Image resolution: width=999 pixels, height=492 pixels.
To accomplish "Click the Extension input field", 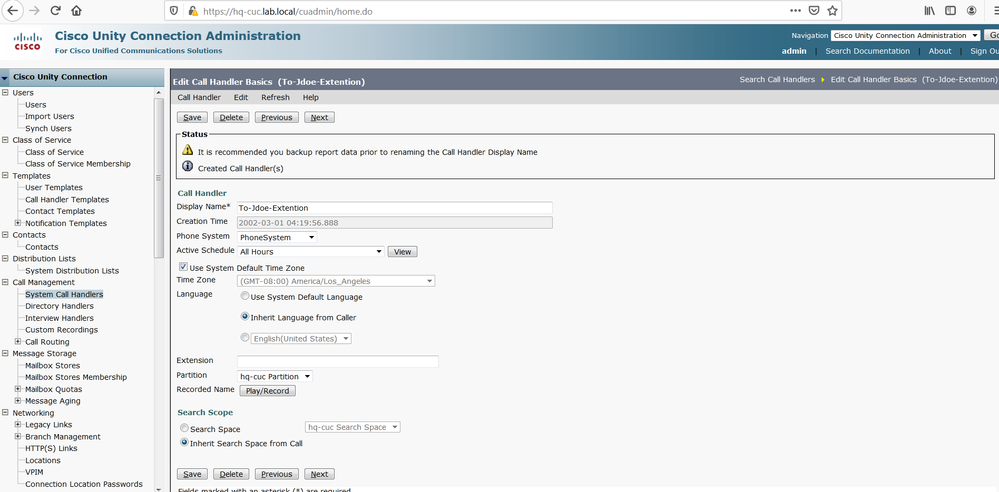I will pyautogui.click(x=338, y=361).
